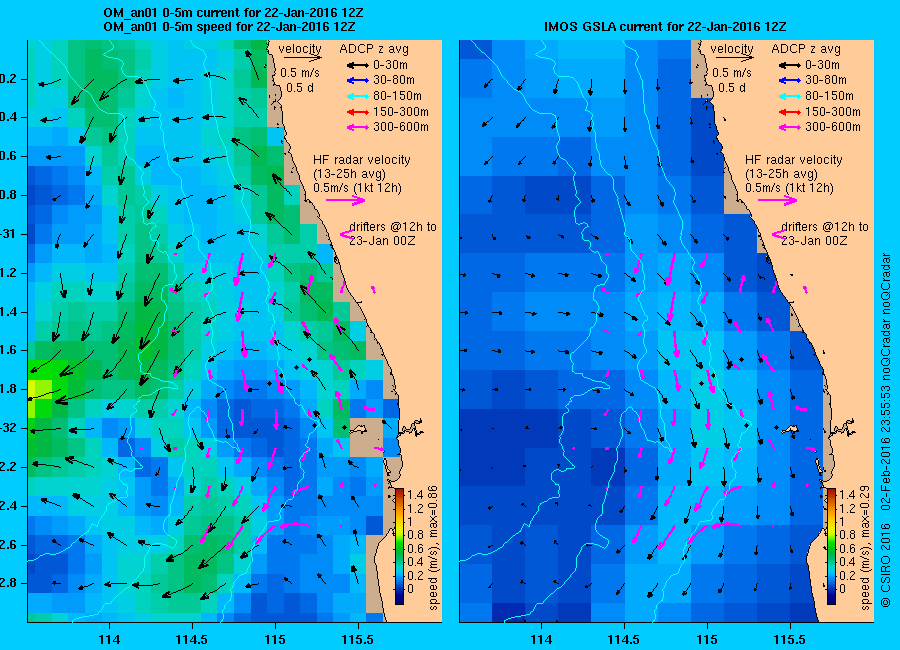900x650 pixels.
Task: Click longitude label 115 under left map
Action: [275, 640]
